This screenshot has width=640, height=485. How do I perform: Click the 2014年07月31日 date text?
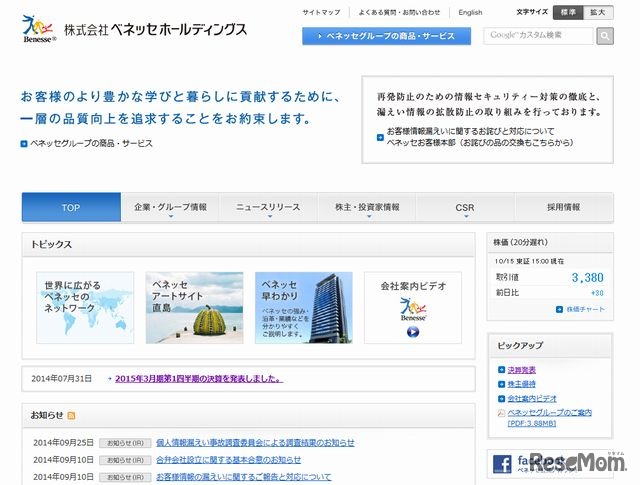point(62,379)
